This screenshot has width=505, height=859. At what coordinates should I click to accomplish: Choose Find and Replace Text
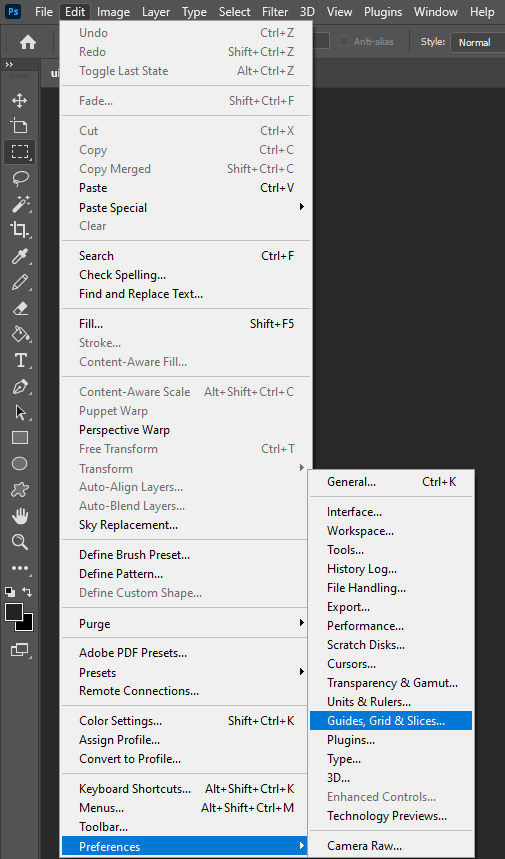[x=186, y=294]
